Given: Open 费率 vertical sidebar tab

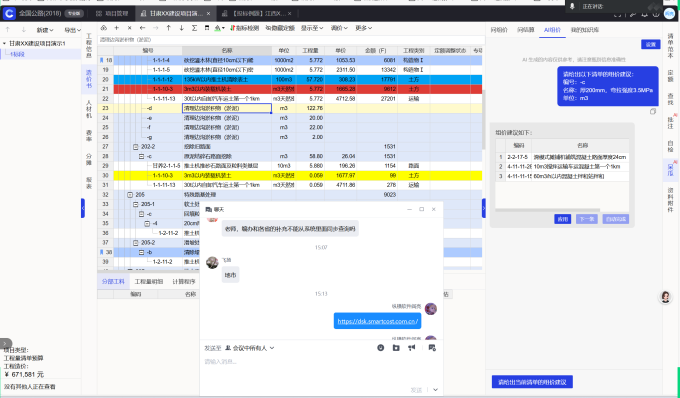Looking at the screenshot, I should (x=88, y=136).
